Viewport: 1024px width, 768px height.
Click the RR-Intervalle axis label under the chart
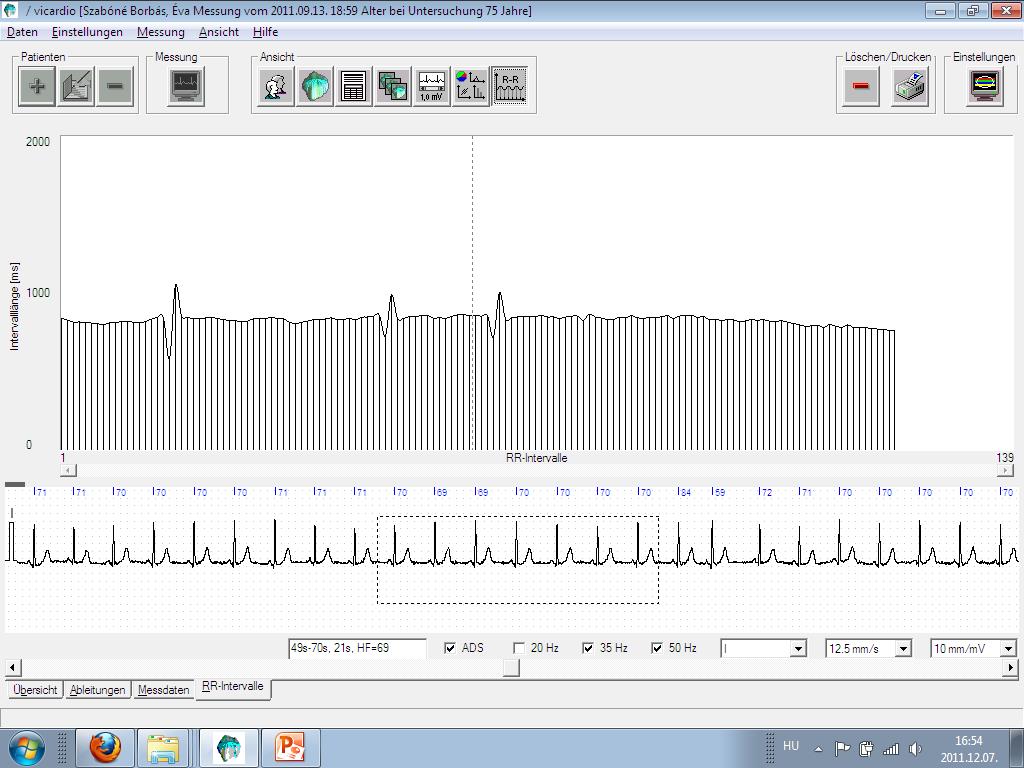click(537, 458)
